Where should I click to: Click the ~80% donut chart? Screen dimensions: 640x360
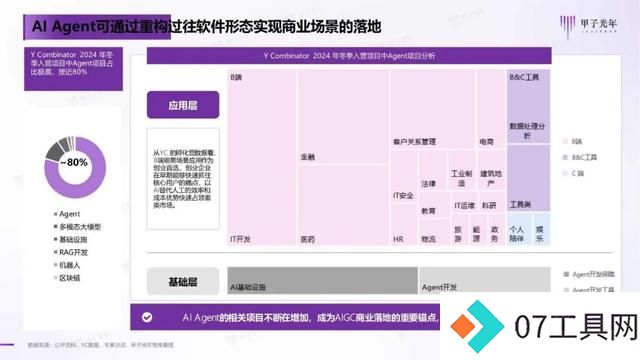pyautogui.click(x=75, y=167)
